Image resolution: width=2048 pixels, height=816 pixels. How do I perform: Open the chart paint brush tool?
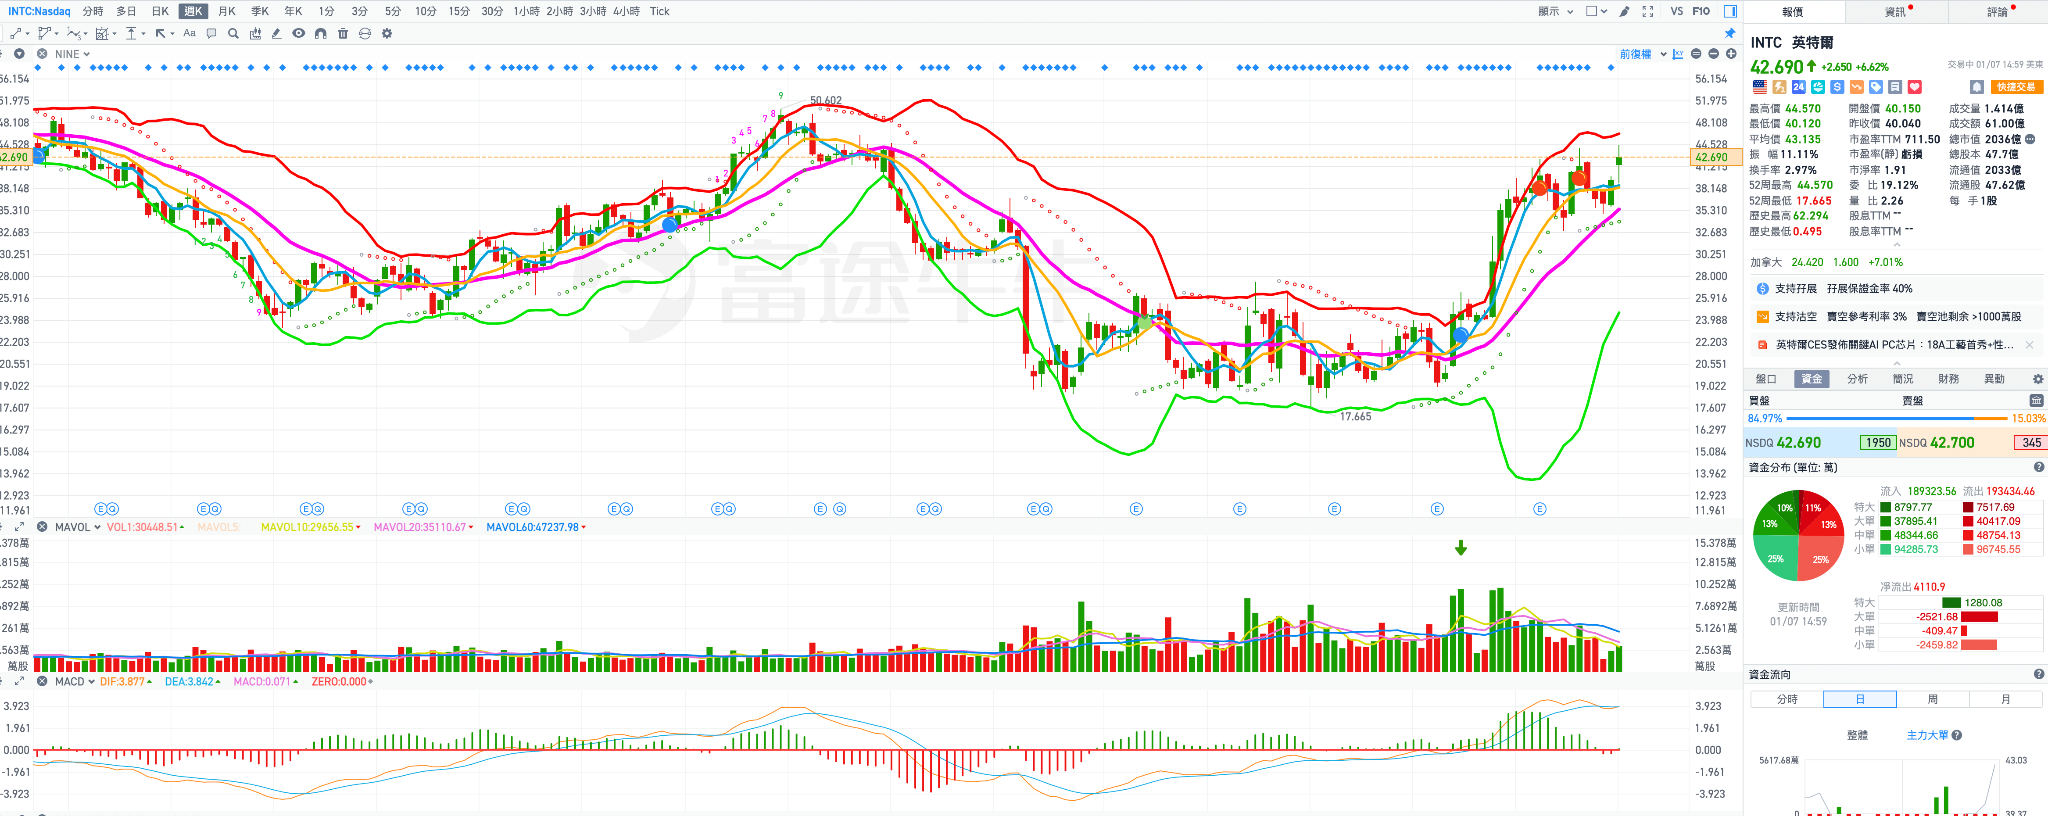[1624, 12]
